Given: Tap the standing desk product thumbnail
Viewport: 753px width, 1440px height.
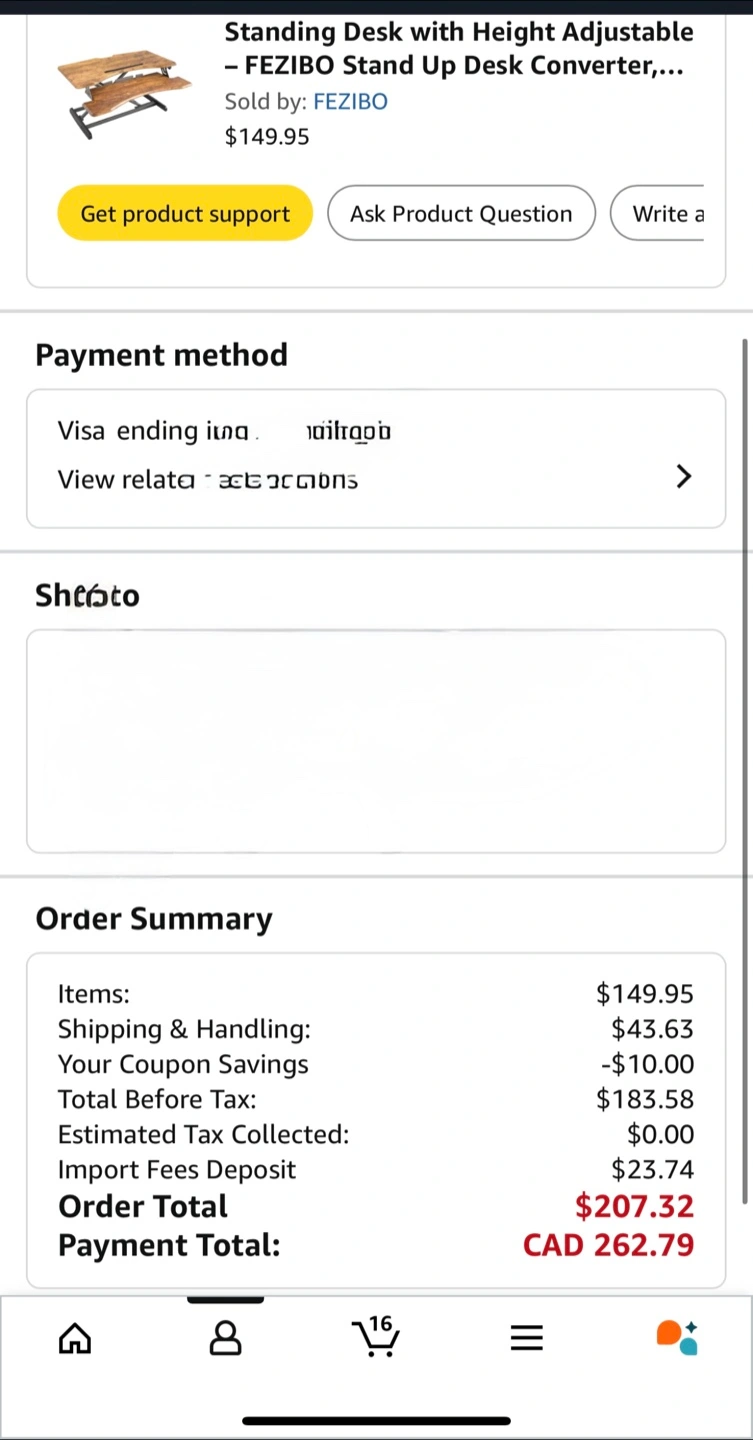Looking at the screenshot, I should click(125, 92).
